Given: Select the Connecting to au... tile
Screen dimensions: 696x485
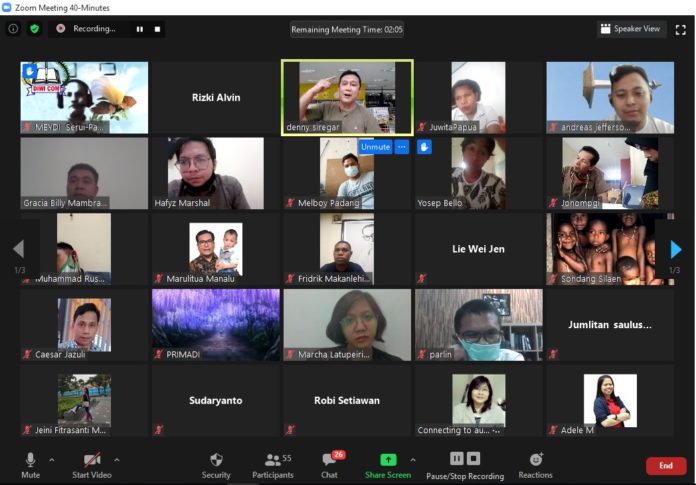Looking at the screenshot, I should tap(478, 401).
